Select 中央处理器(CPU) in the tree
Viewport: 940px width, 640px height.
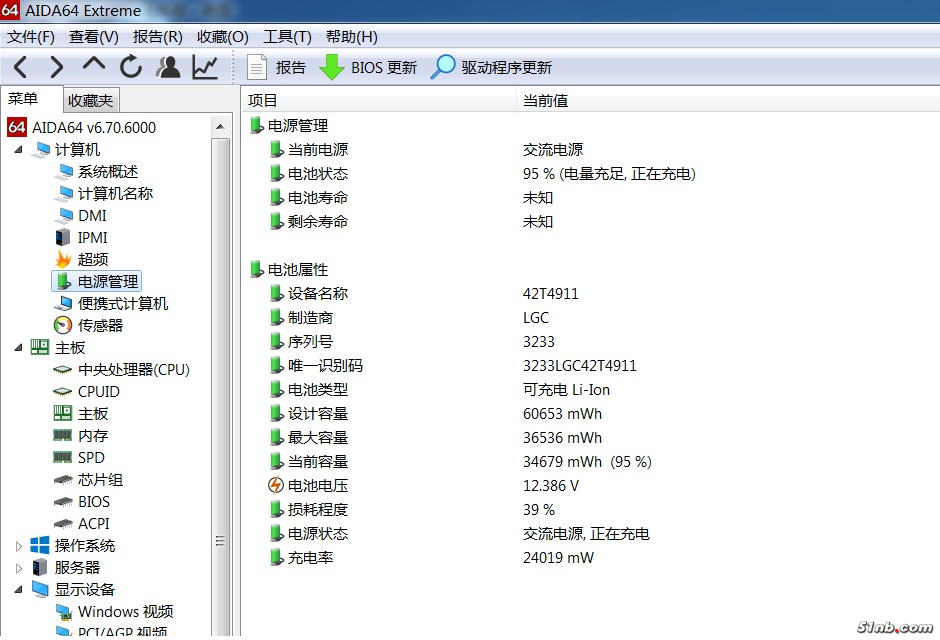coord(133,370)
